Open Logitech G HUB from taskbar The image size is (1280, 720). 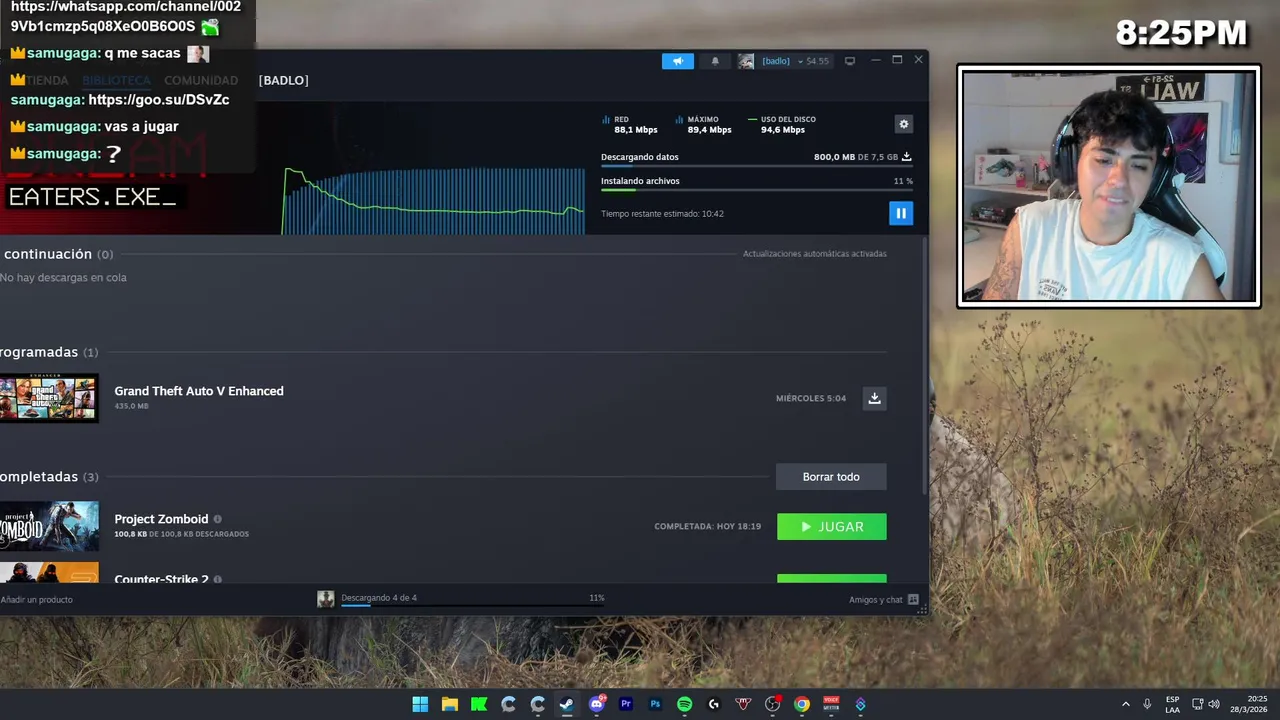pyautogui.click(x=714, y=704)
